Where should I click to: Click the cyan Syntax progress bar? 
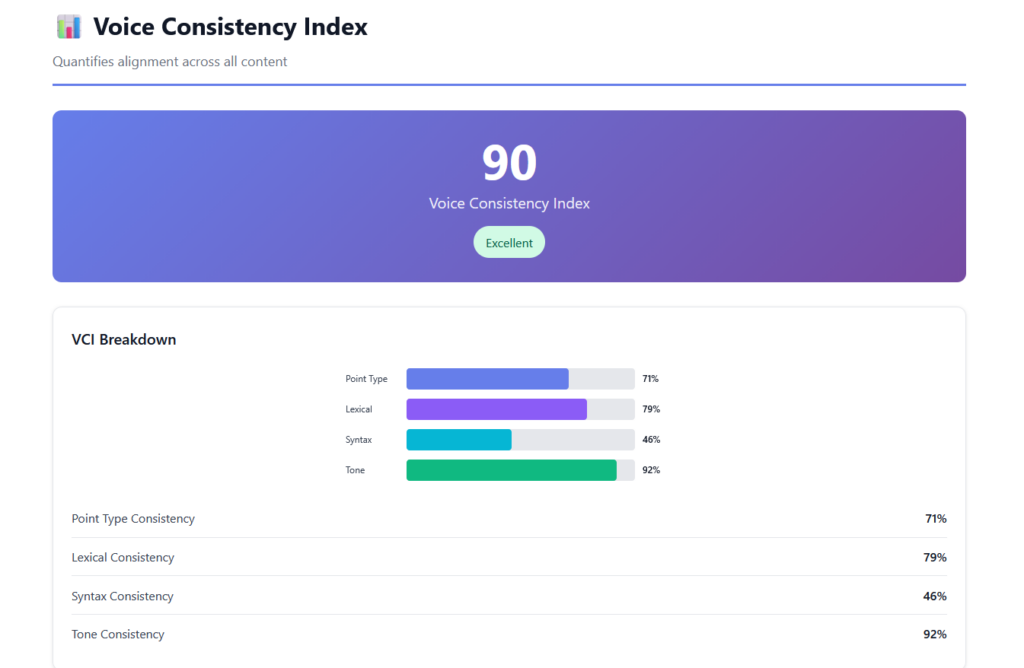459,440
